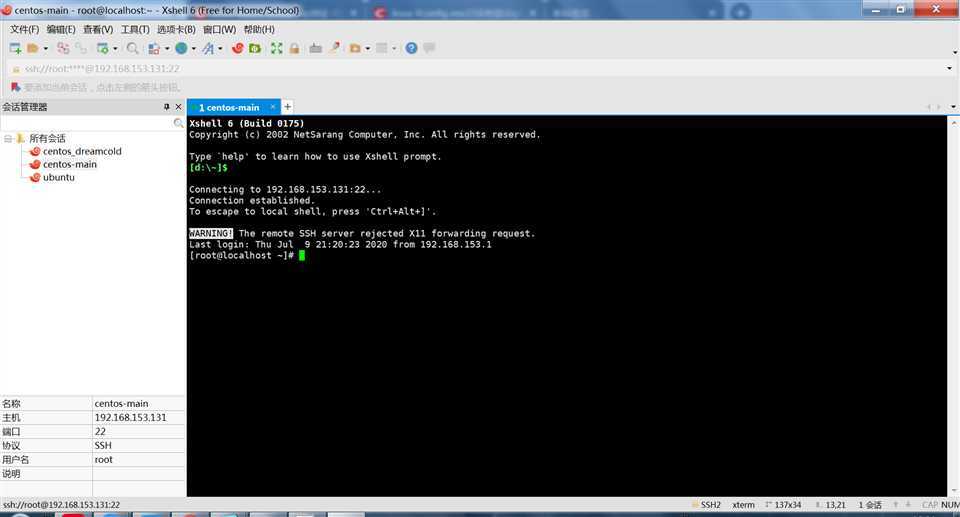Toggle the session manager pin icon
The width and height of the screenshot is (960, 517).
coord(167,107)
